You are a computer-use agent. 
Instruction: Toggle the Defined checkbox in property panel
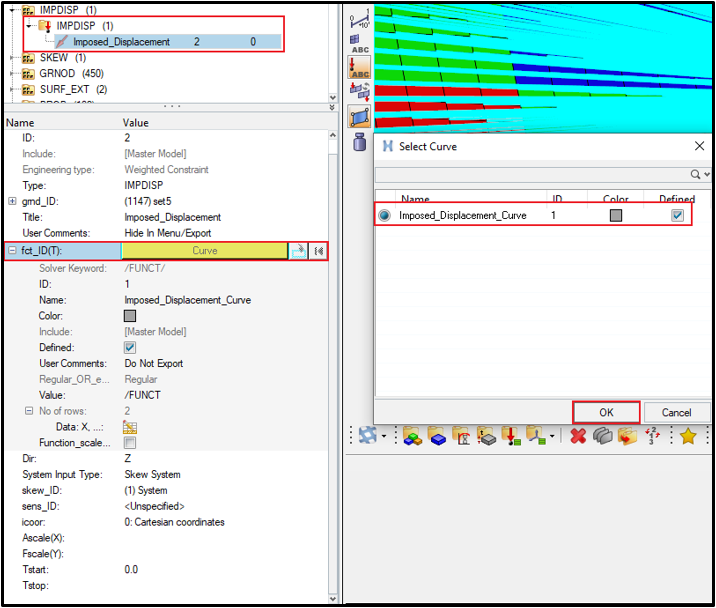[x=130, y=348]
